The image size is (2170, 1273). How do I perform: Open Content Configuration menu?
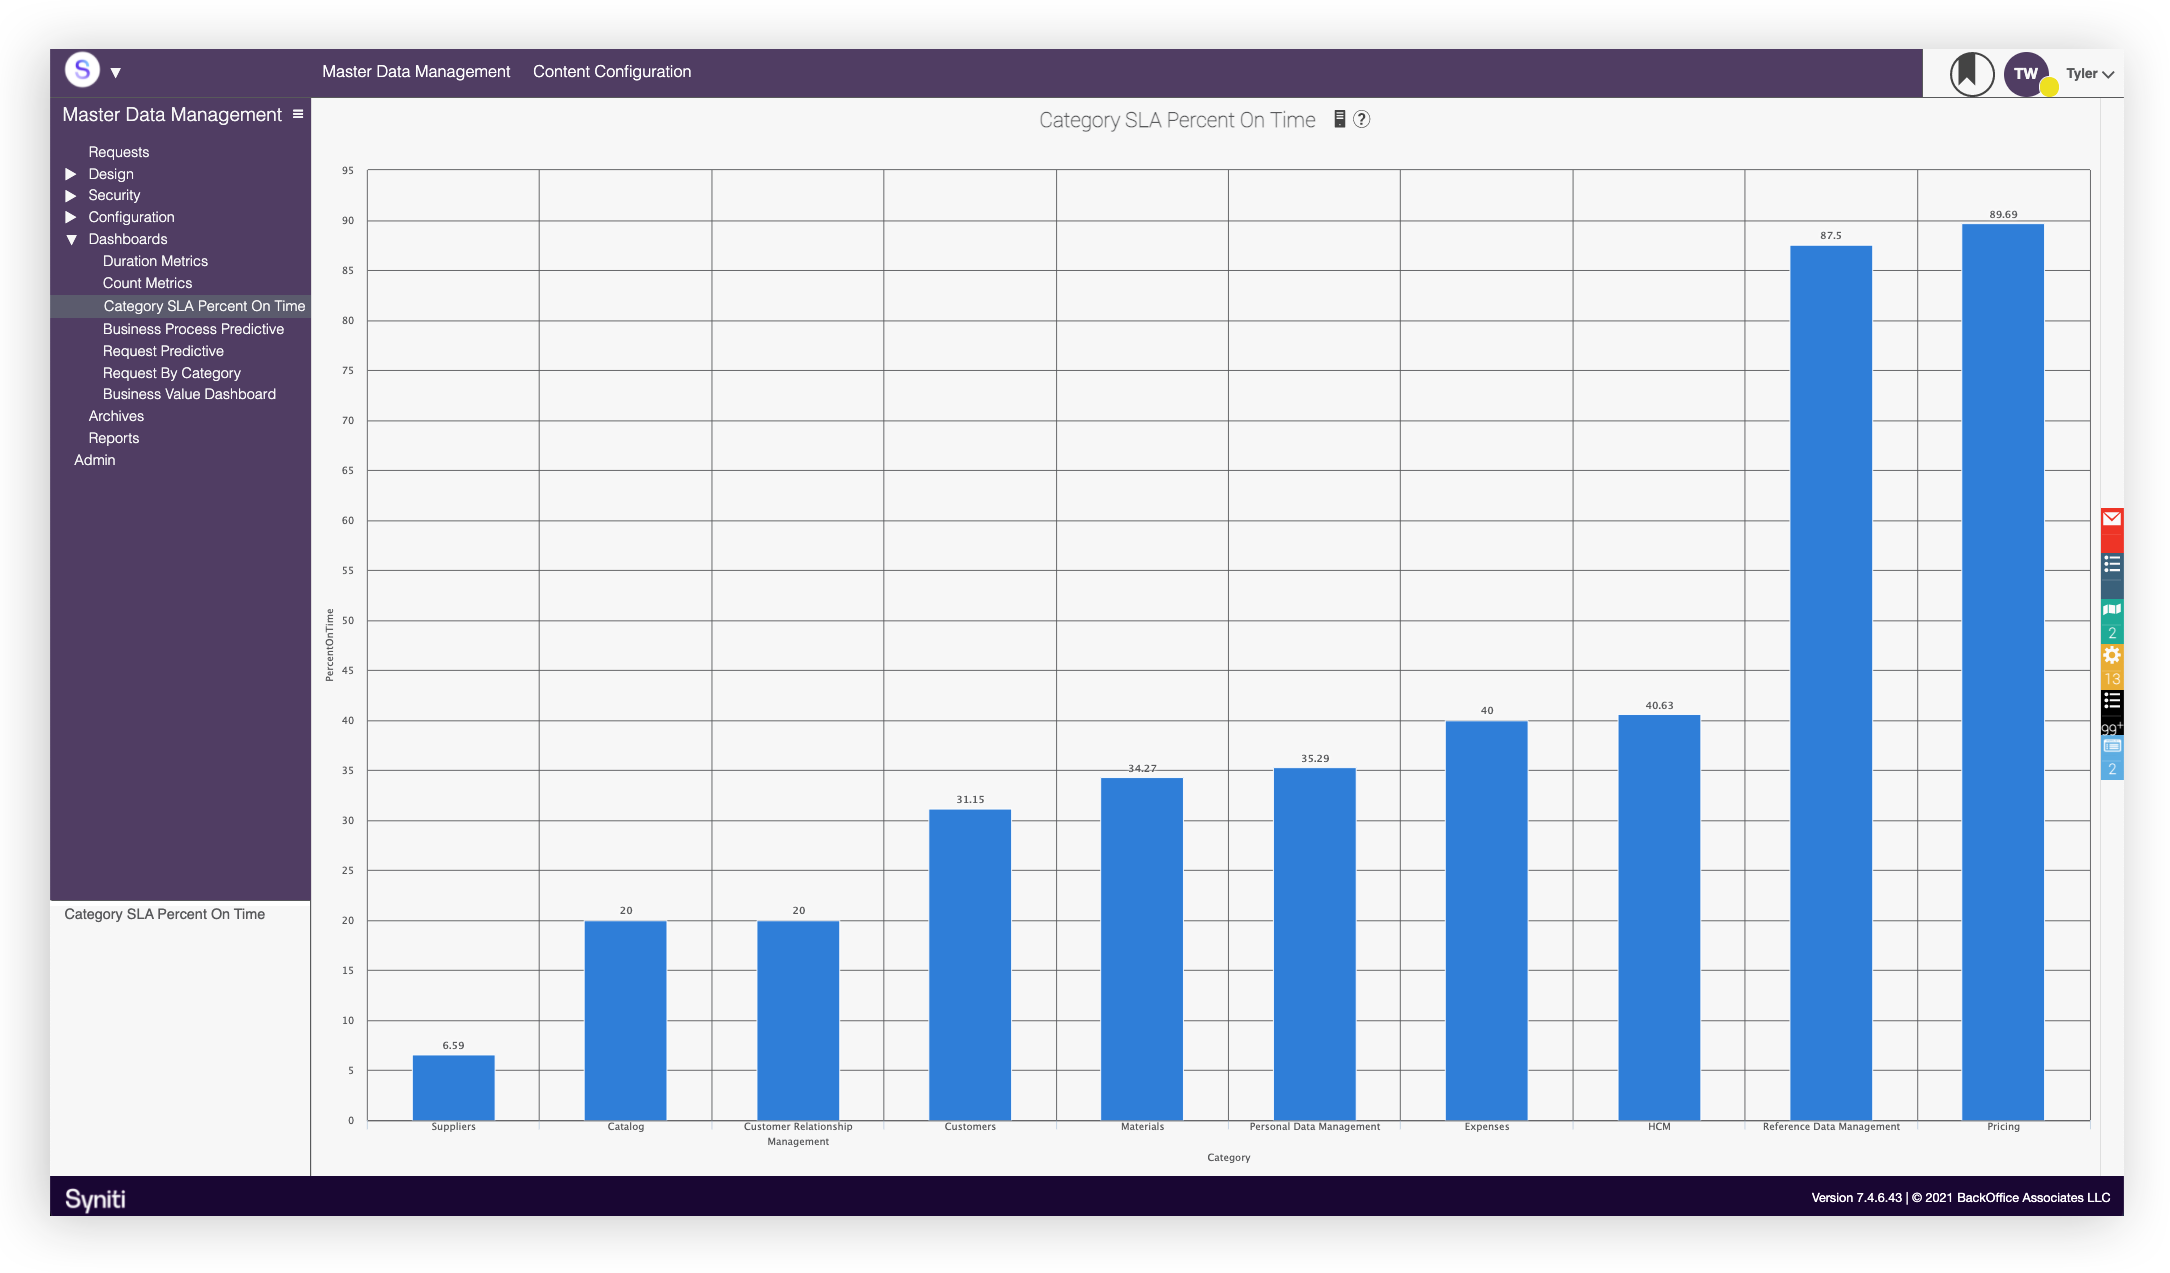click(x=611, y=72)
